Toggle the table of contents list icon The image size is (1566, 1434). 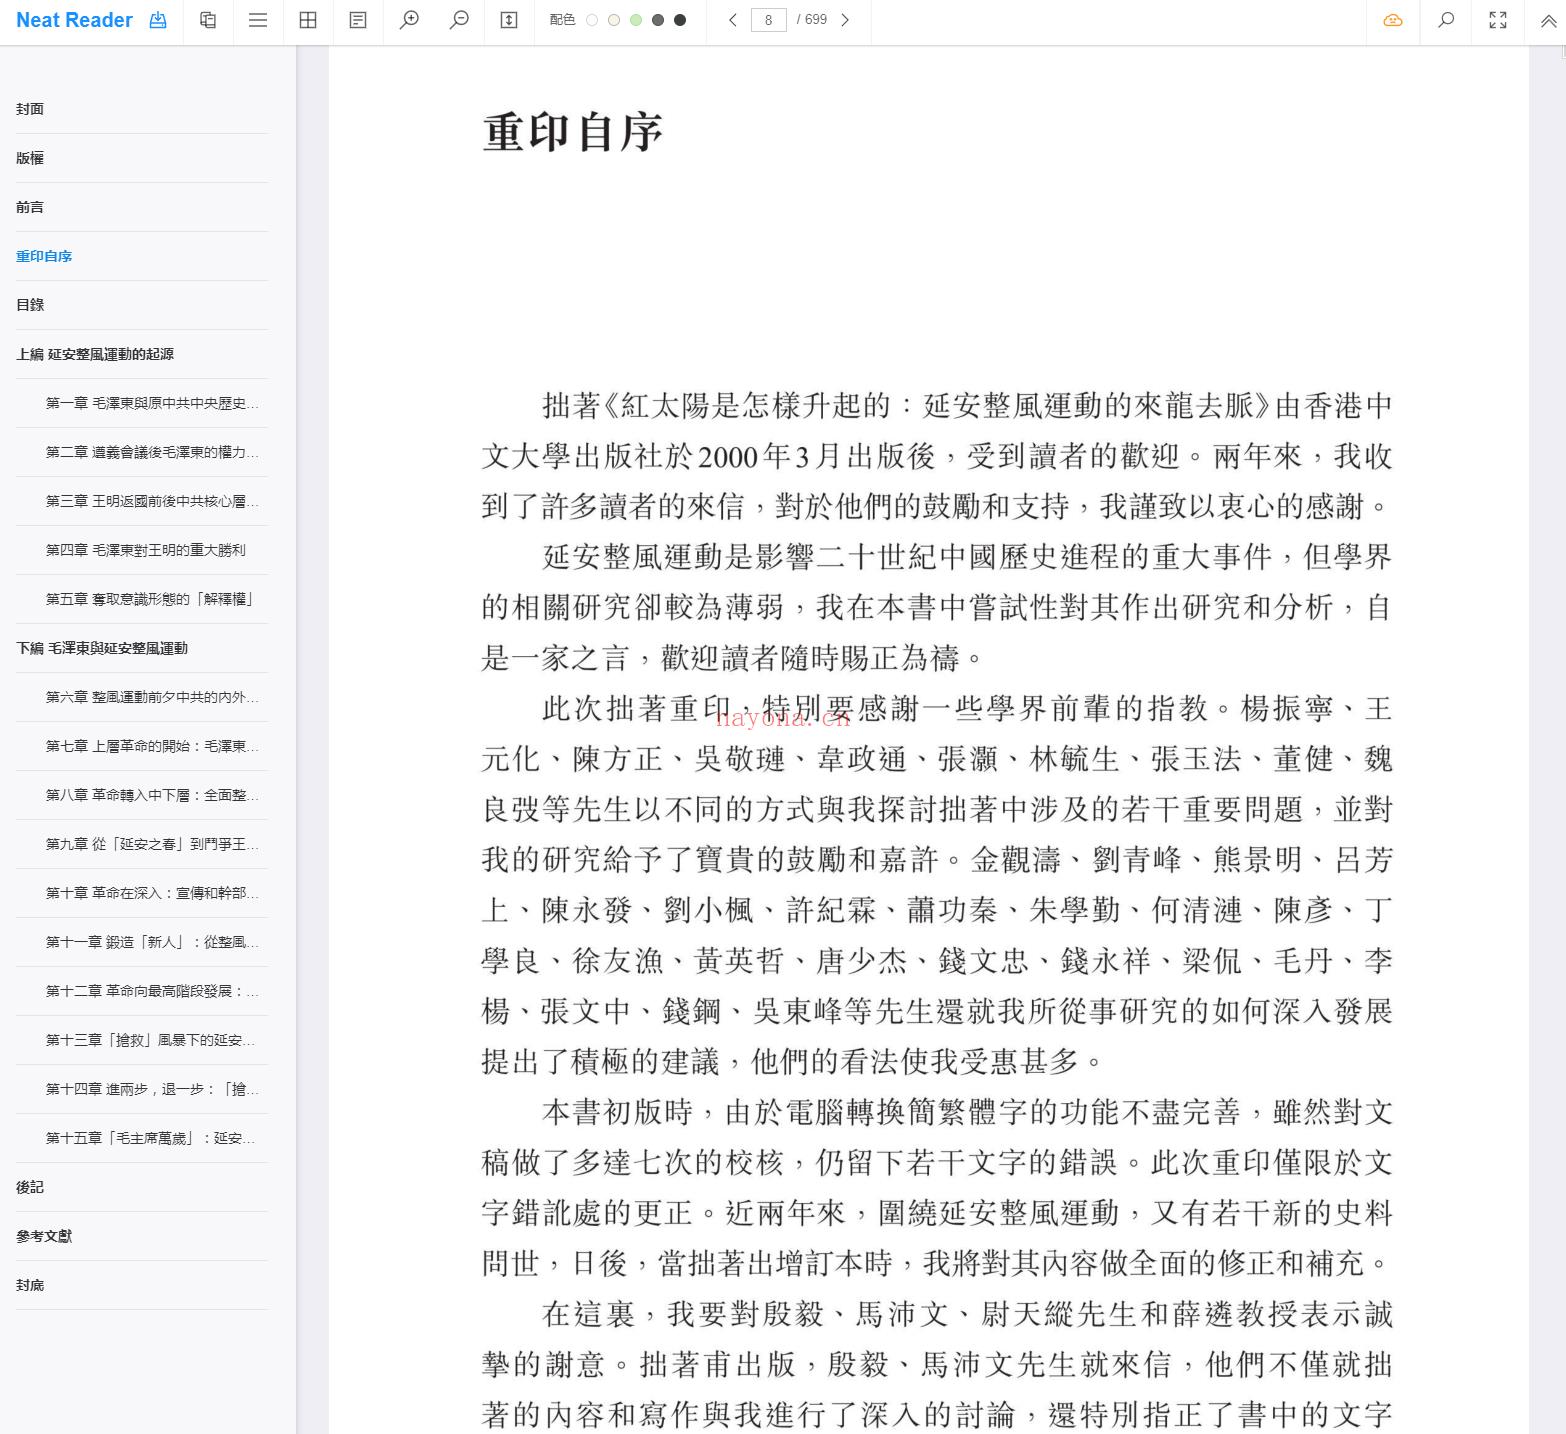tap(258, 20)
